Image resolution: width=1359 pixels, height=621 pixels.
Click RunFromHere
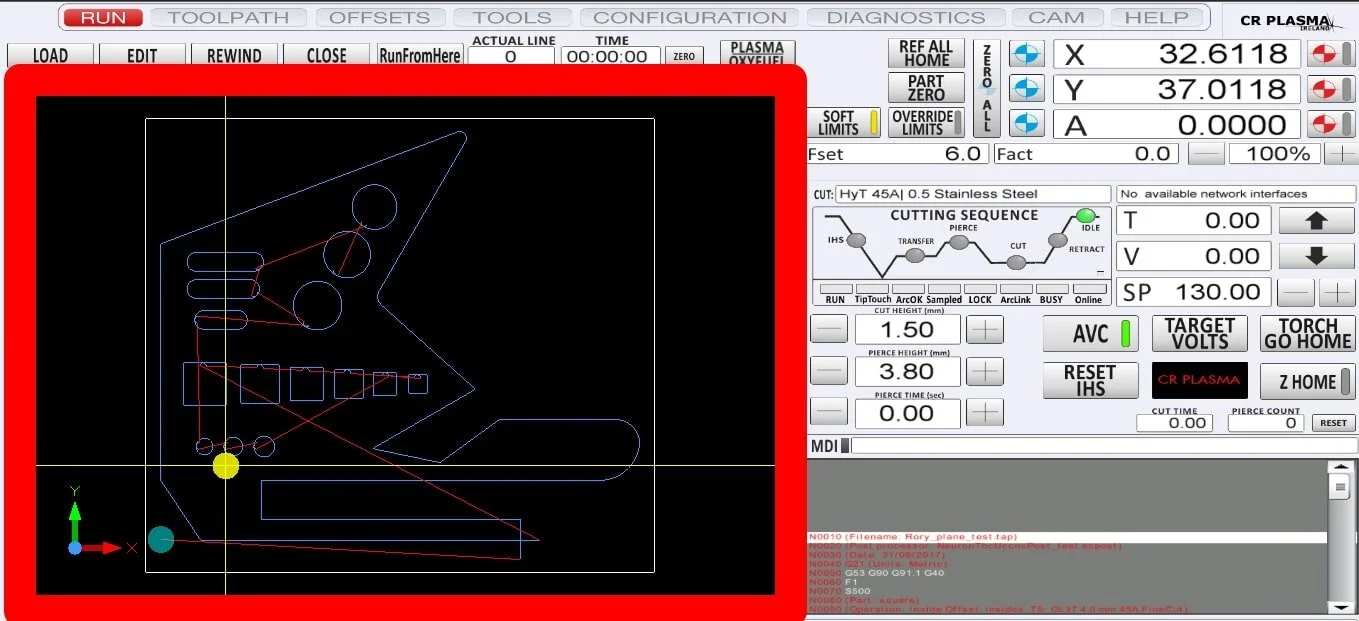point(420,55)
